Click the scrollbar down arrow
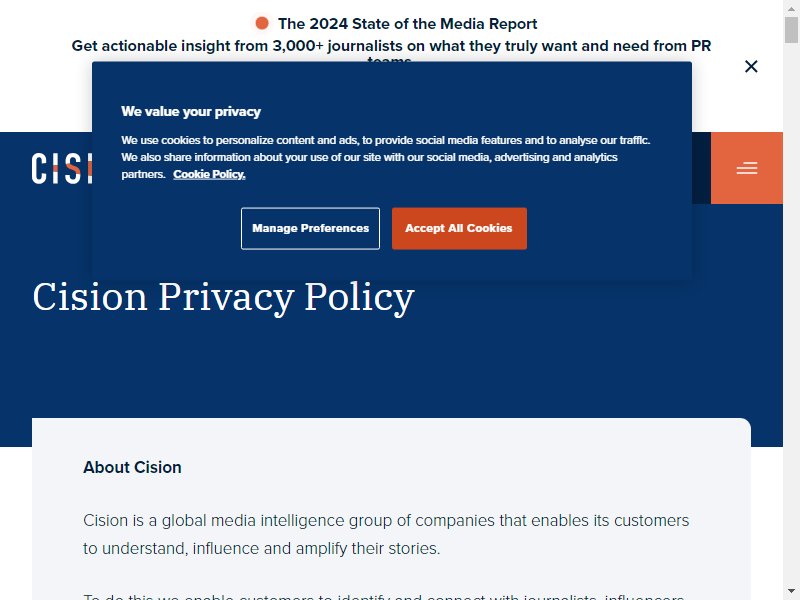 pos(791,593)
